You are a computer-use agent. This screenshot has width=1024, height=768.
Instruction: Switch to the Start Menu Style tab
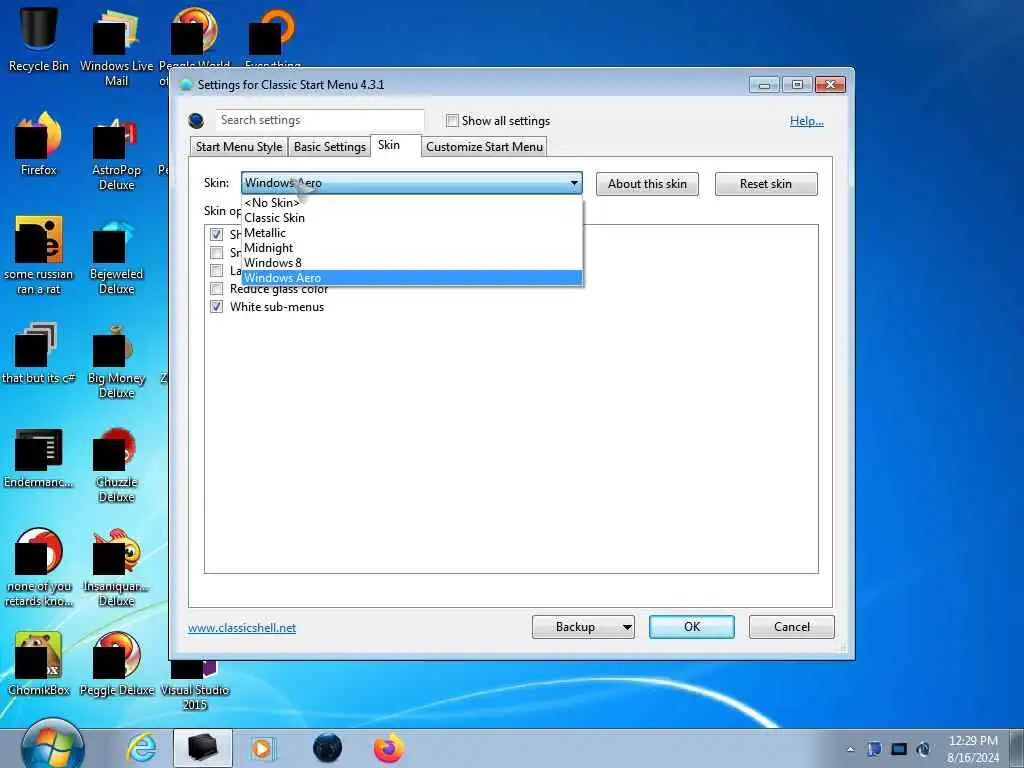tap(239, 147)
